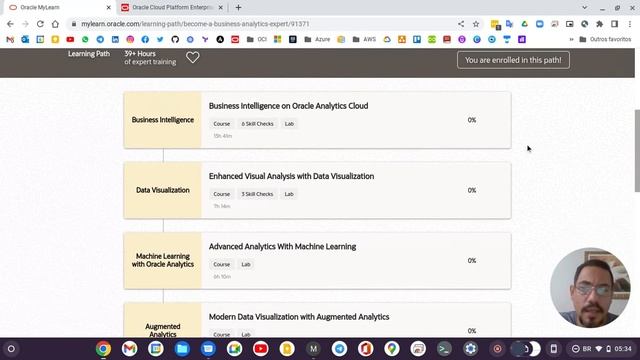Click the Lab tag in Business Intelligence card
Screen dimensions: 640x360
point(289,124)
